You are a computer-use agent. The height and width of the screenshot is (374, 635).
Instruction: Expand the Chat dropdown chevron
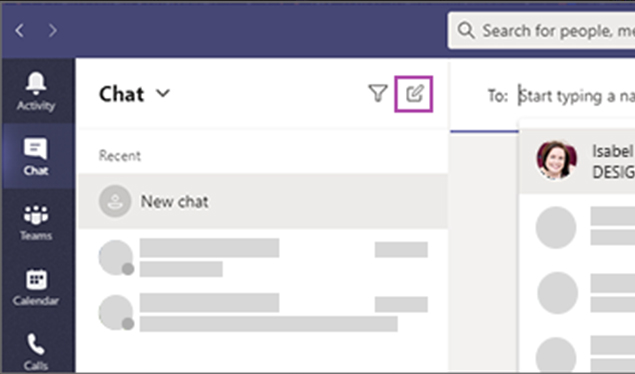click(x=163, y=94)
